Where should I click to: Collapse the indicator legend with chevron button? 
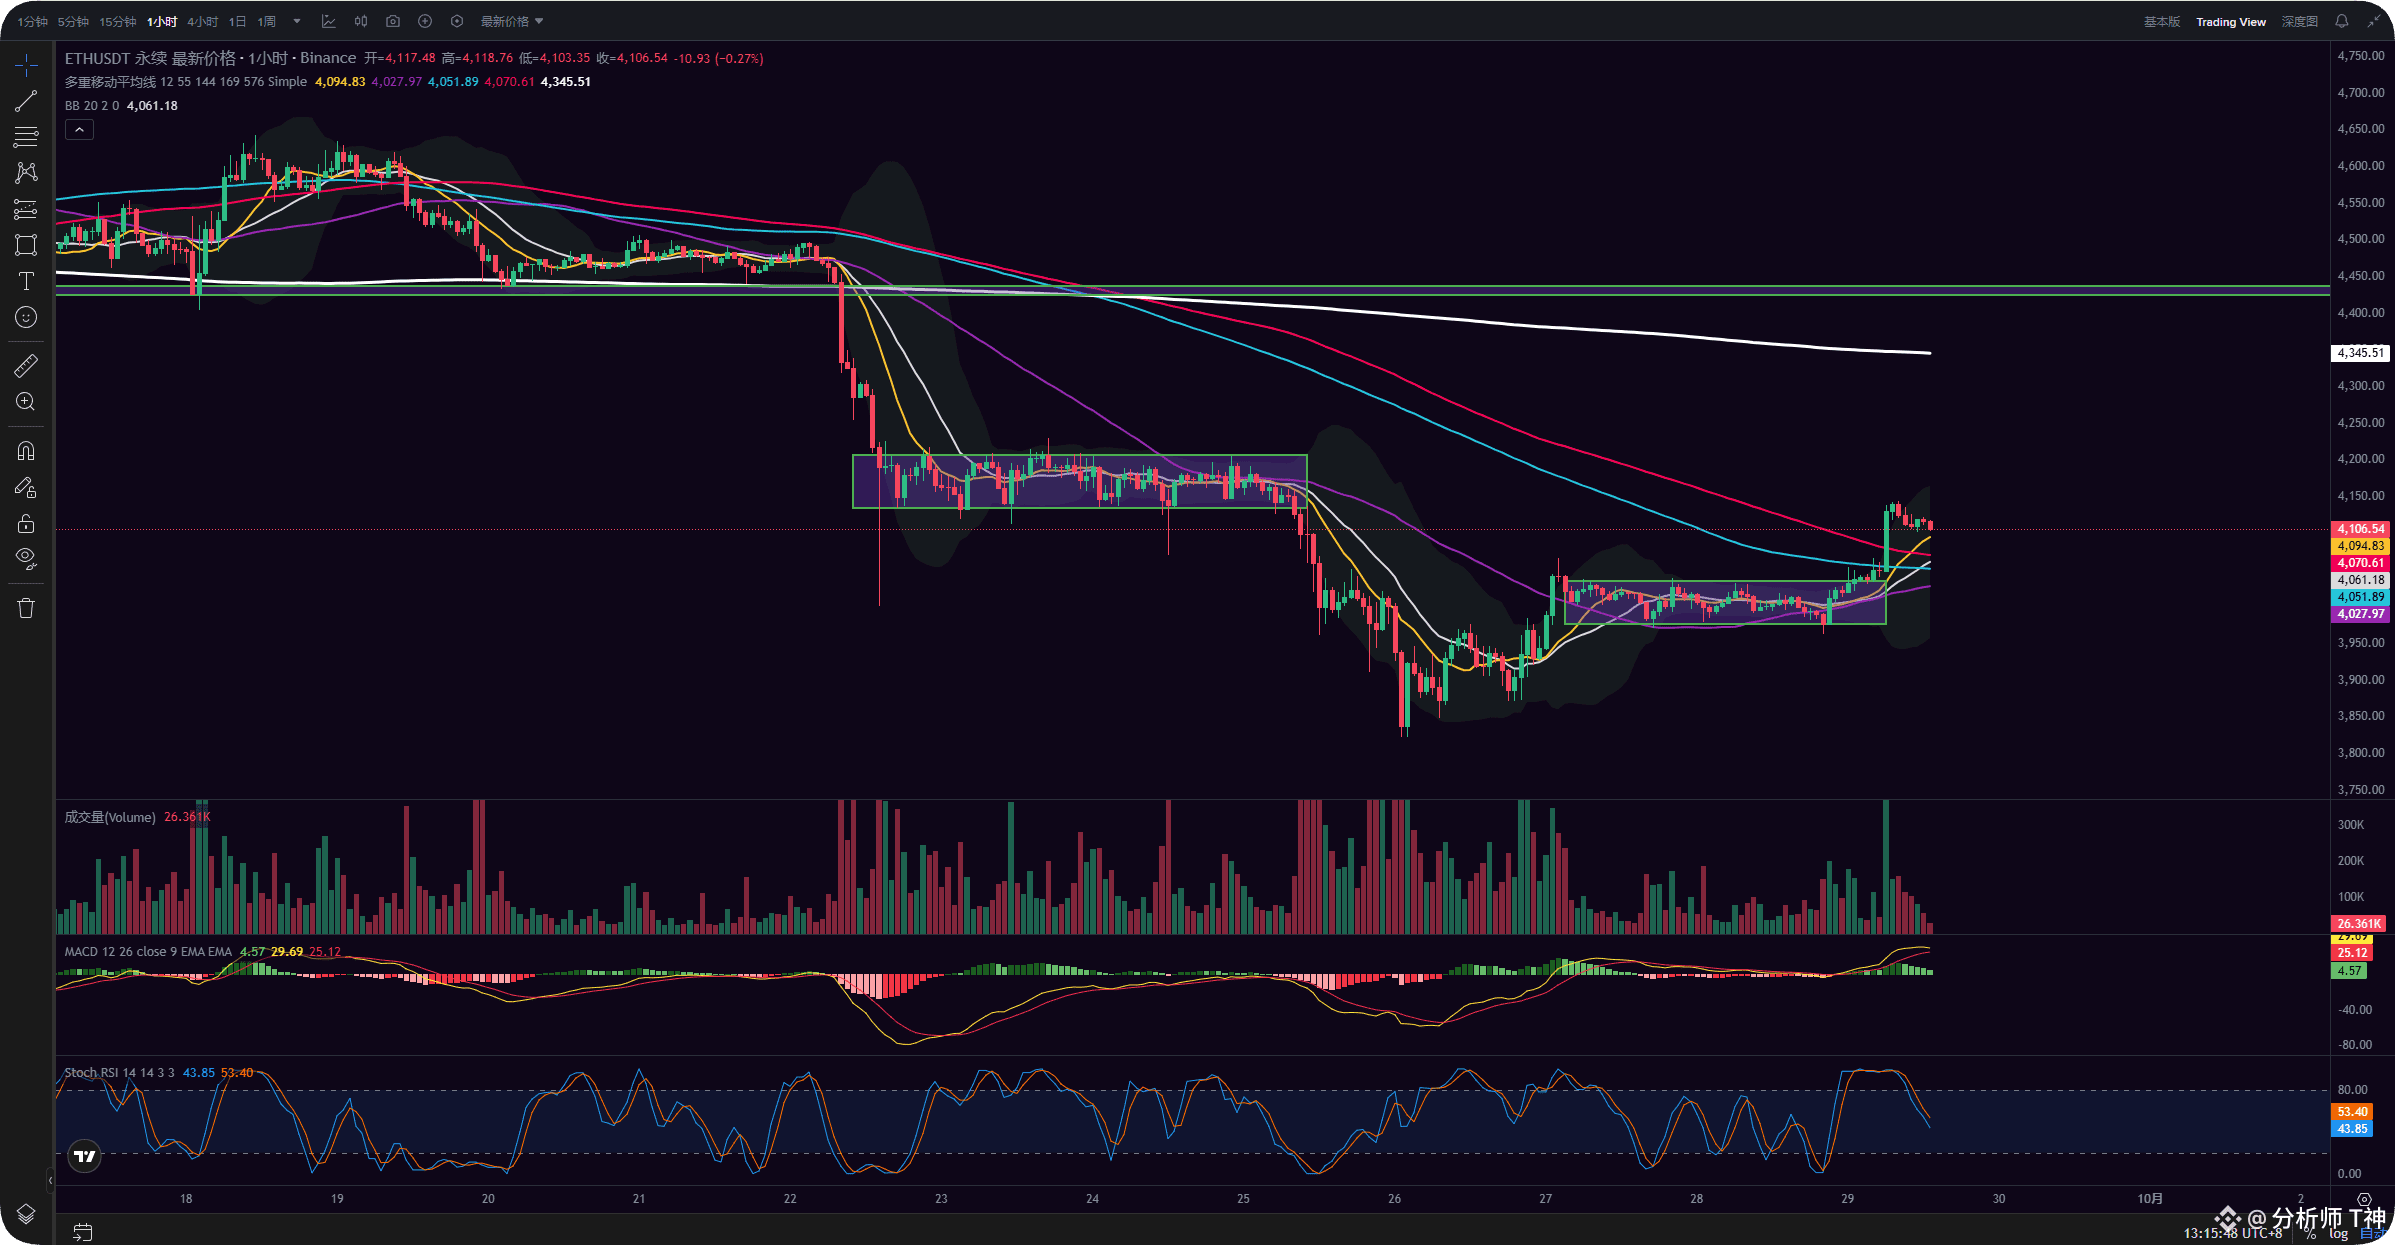(79, 130)
